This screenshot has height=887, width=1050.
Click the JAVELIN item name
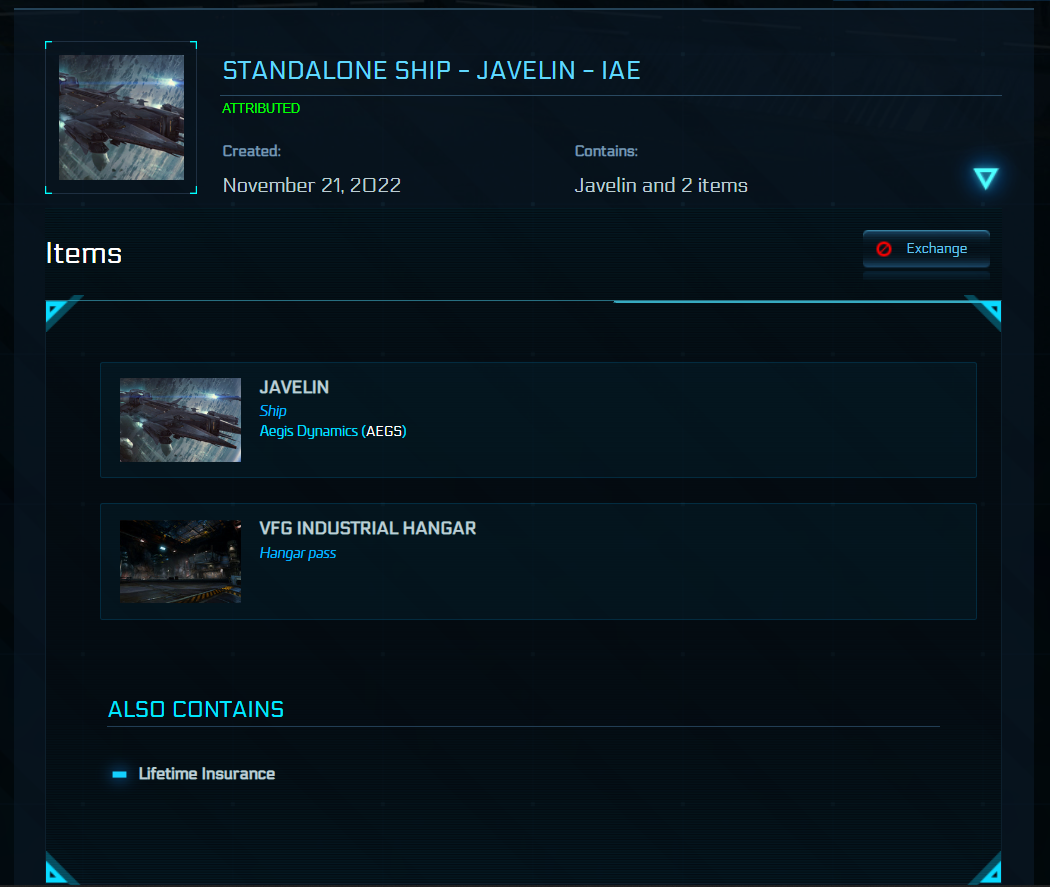(x=294, y=388)
